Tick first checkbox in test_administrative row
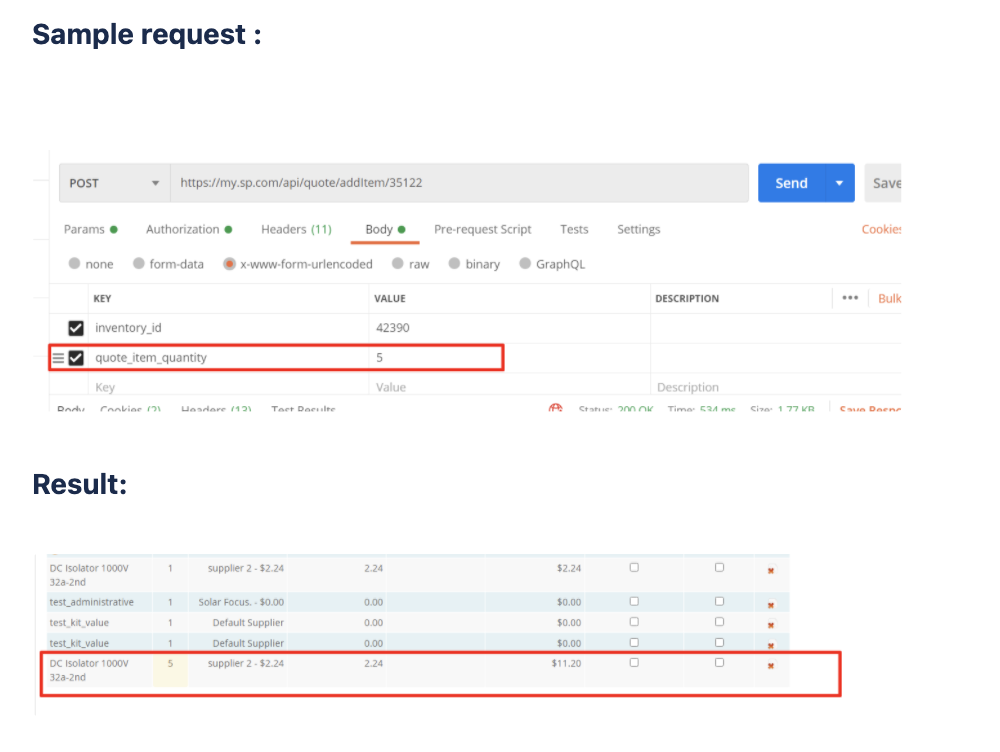 pos(633,602)
